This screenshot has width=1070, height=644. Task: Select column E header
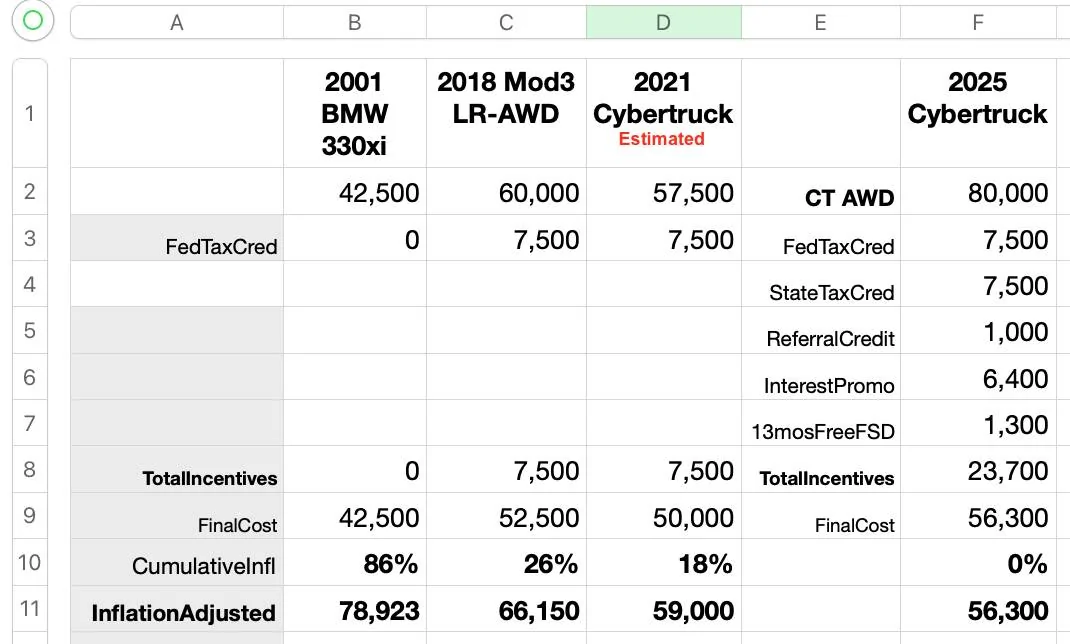click(x=821, y=23)
